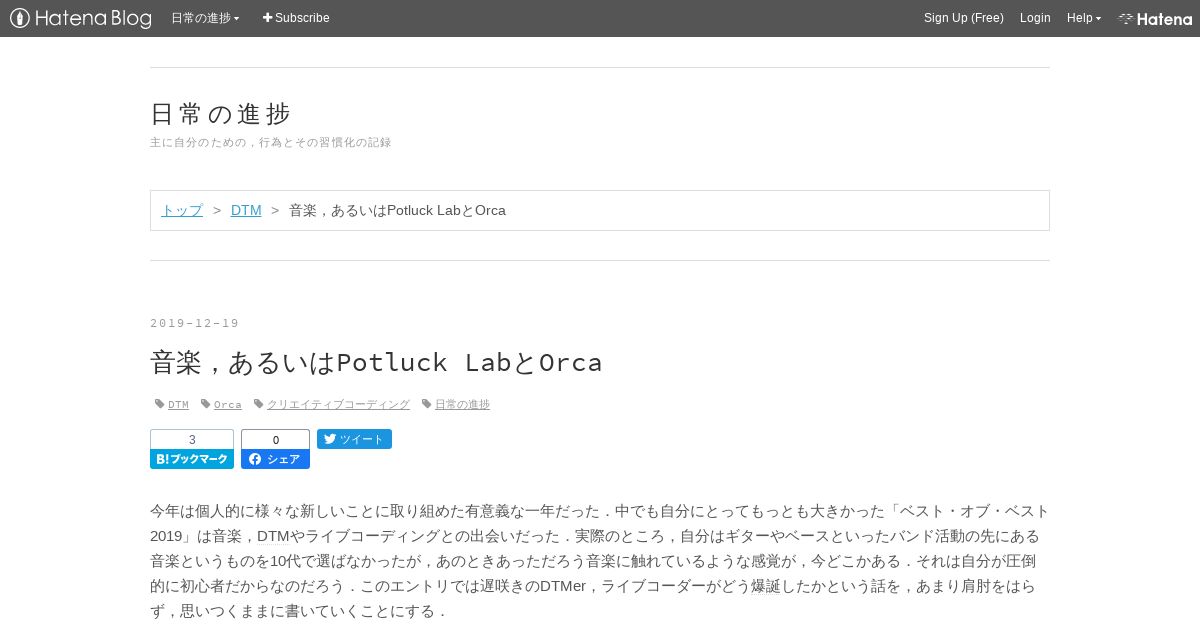The width and height of the screenshot is (1200, 630).
Task: Click Sign Up (Free)
Action: point(964,18)
